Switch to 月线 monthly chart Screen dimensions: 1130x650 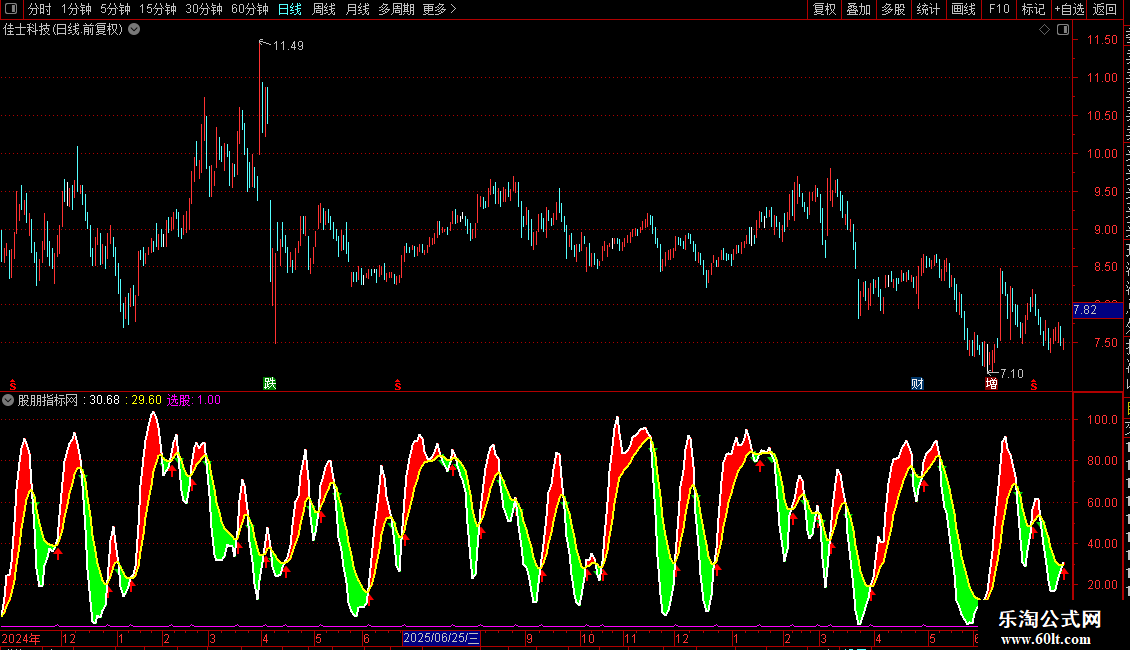click(357, 9)
